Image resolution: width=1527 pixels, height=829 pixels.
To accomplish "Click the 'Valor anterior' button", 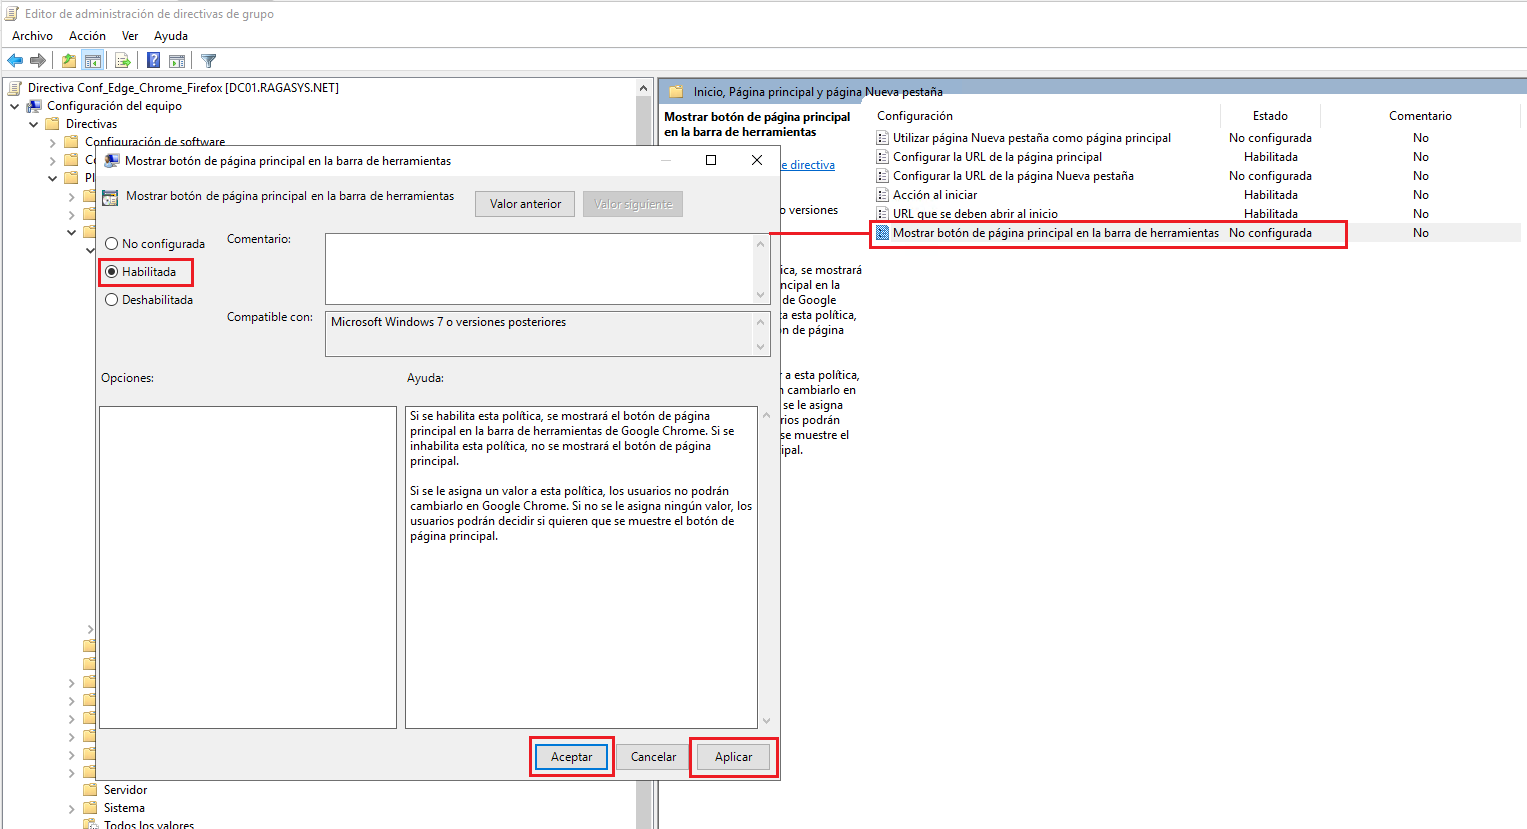I will (524, 203).
